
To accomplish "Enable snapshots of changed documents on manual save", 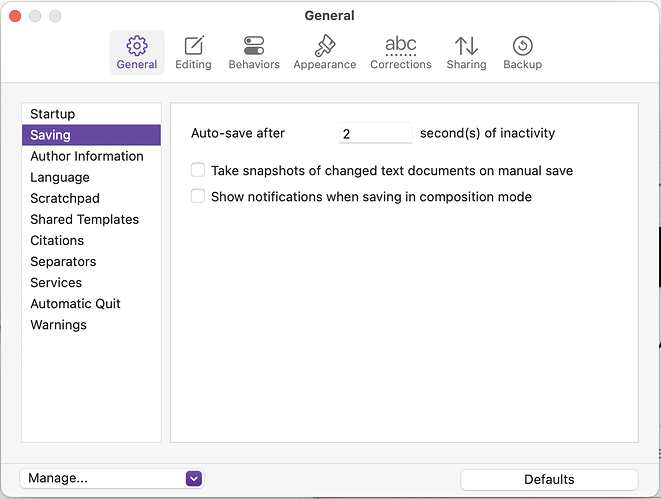I will (198, 170).
